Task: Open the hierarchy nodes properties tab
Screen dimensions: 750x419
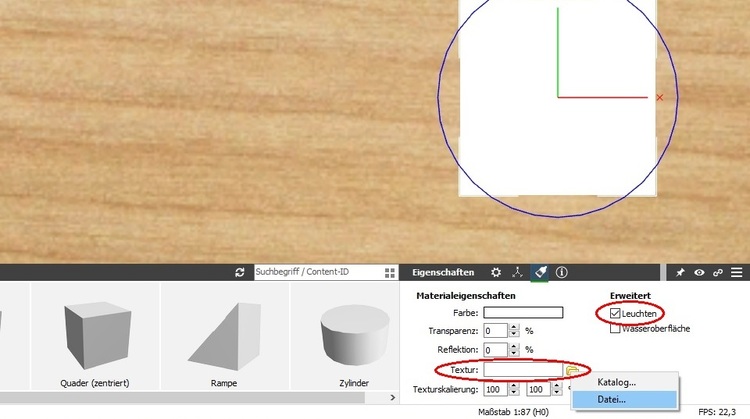Action: click(517, 272)
